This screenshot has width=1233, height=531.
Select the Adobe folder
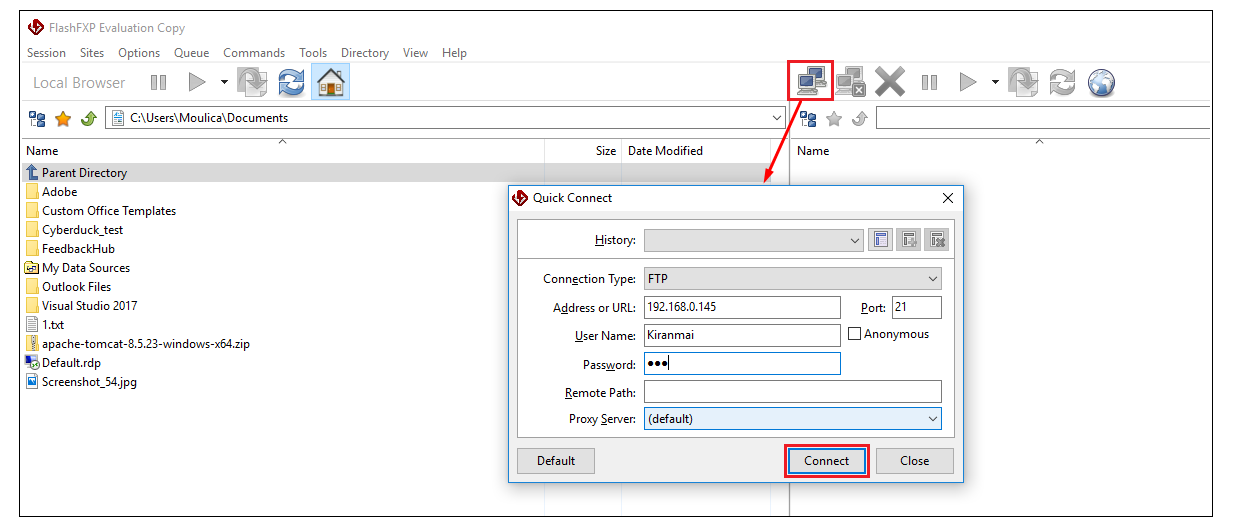coord(59,192)
